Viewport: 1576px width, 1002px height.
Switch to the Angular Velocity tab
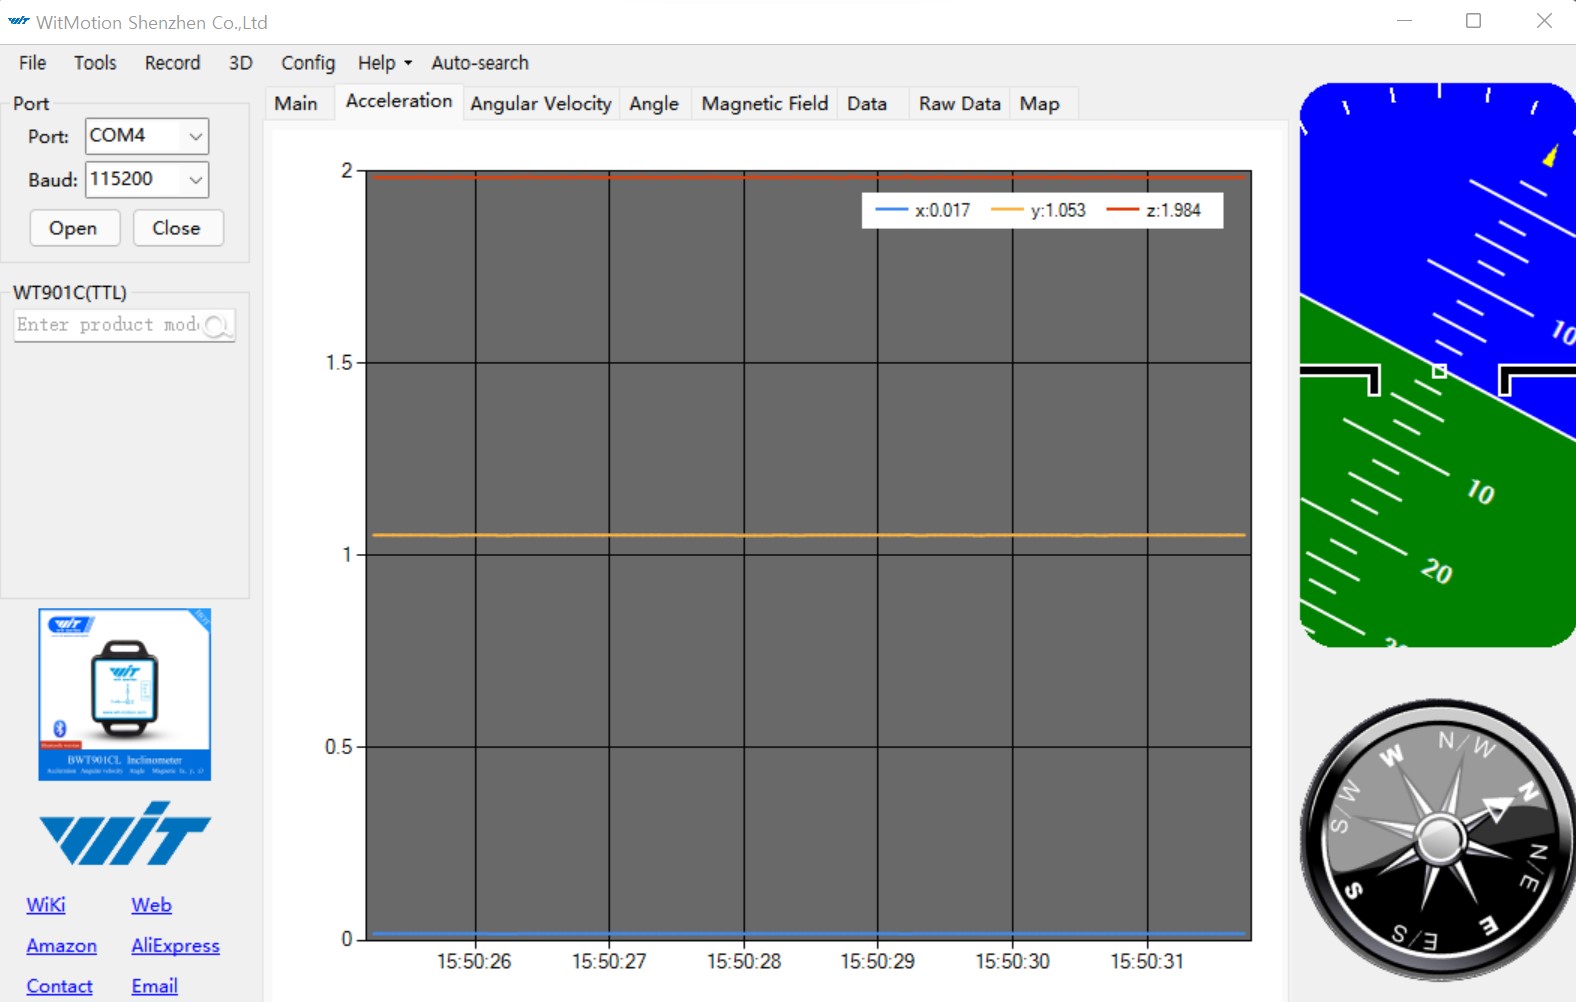click(x=540, y=104)
